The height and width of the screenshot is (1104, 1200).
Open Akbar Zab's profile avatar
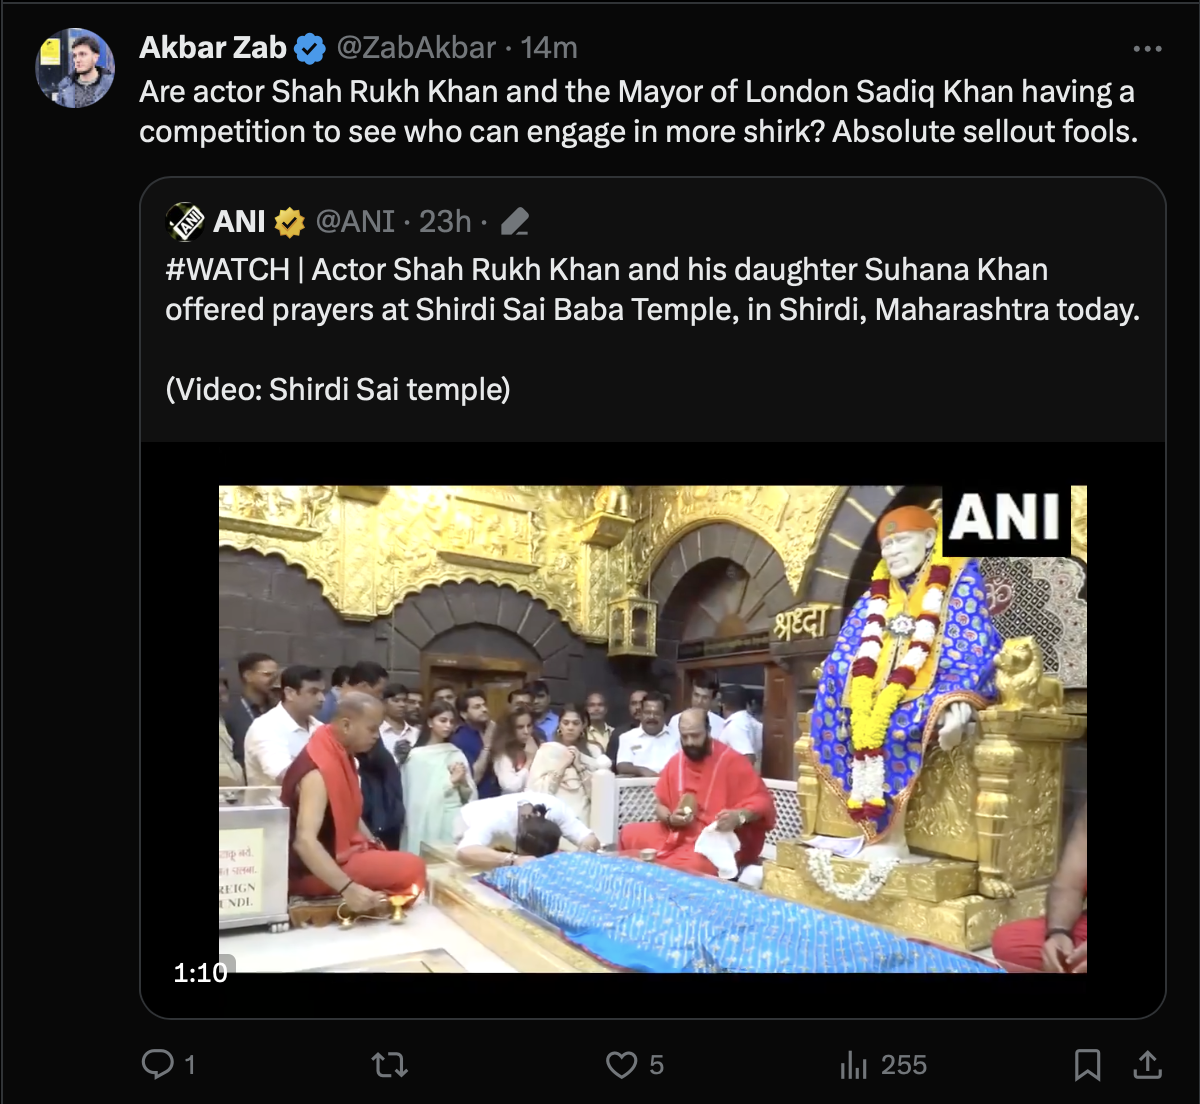tap(75, 68)
